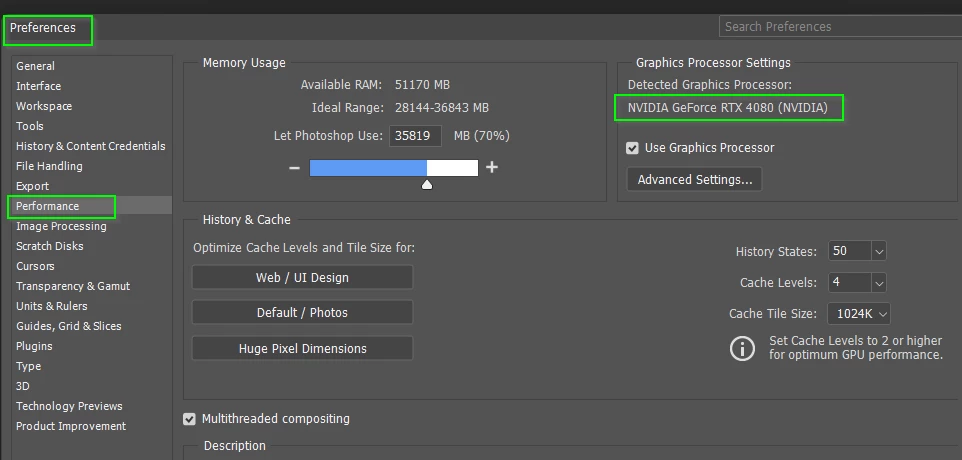The height and width of the screenshot is (460, 962).
Task: Click the minus icon to decrease memory
Action: pos(294,167)
